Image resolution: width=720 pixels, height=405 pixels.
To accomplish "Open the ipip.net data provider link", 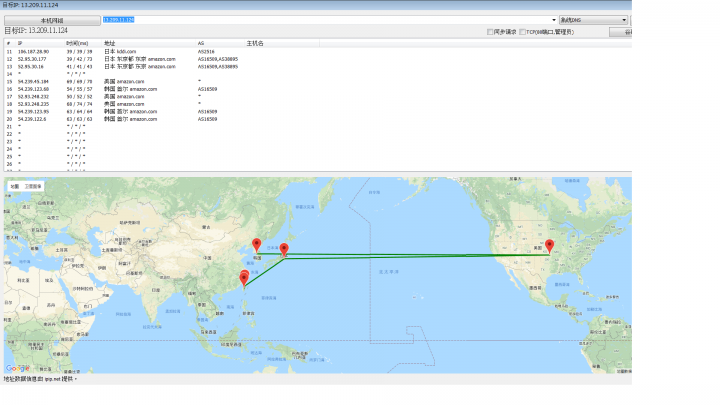I will point(52,379).
